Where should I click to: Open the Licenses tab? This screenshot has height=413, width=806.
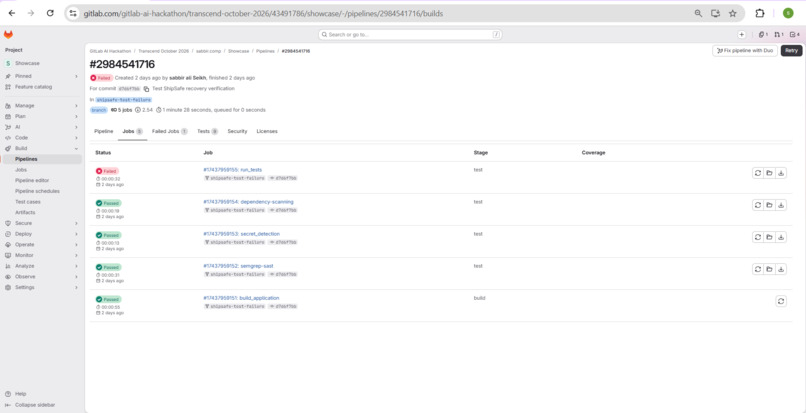pyautogui.click(x=267, y=132)
